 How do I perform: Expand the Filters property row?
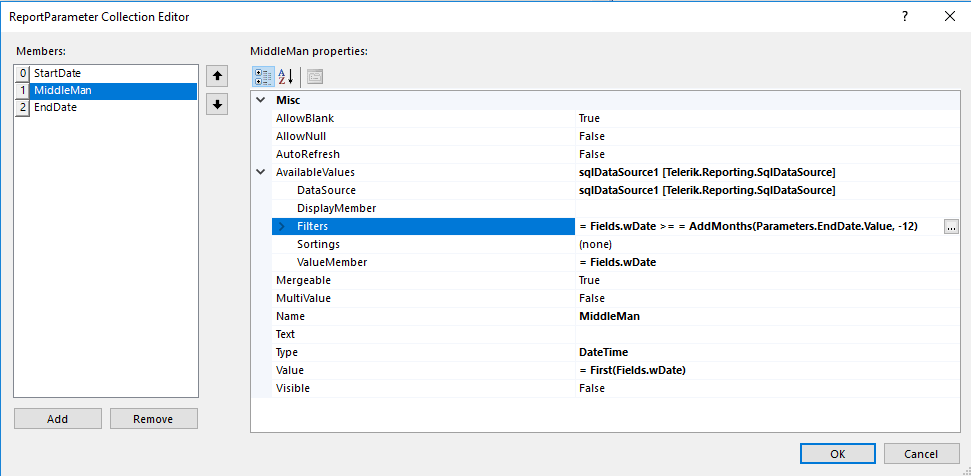281,227
